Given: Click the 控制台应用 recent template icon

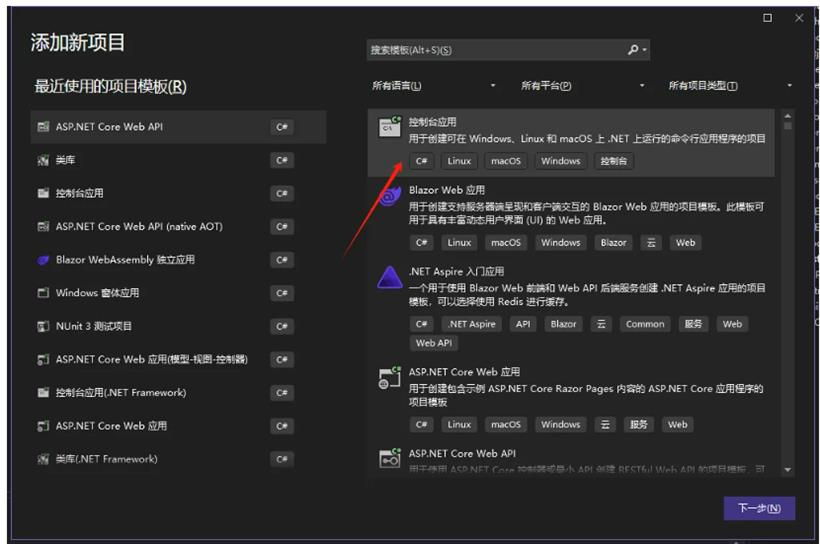Looking at the screenshot, I should coord(43,193).
